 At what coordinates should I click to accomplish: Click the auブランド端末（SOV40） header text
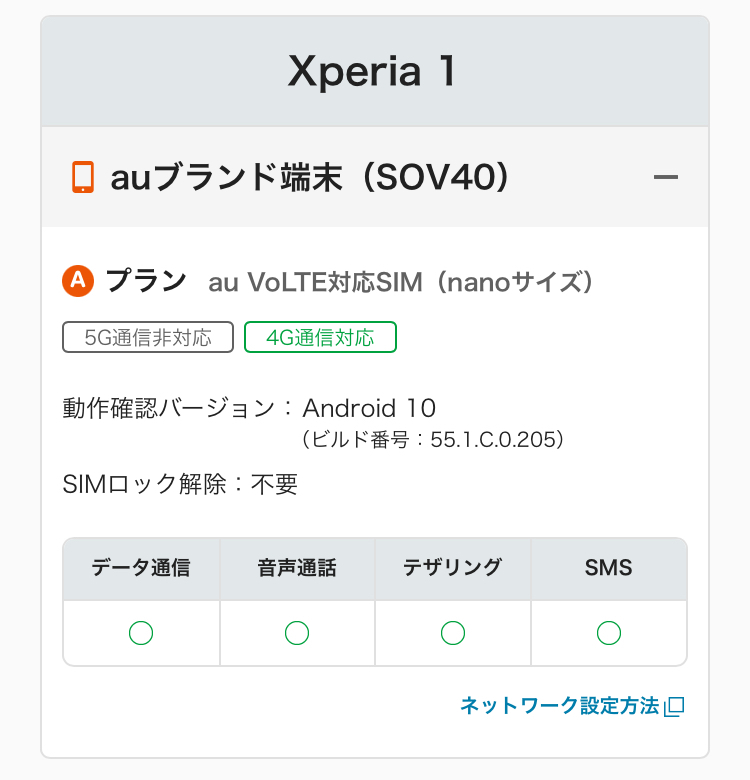tap(310, 178)
